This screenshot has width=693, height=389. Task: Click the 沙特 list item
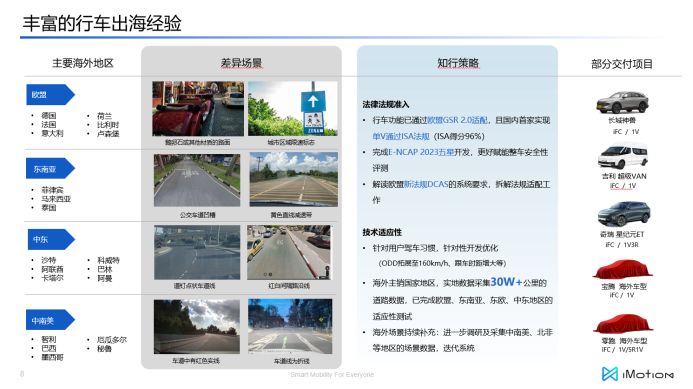(x=49, y=260)
